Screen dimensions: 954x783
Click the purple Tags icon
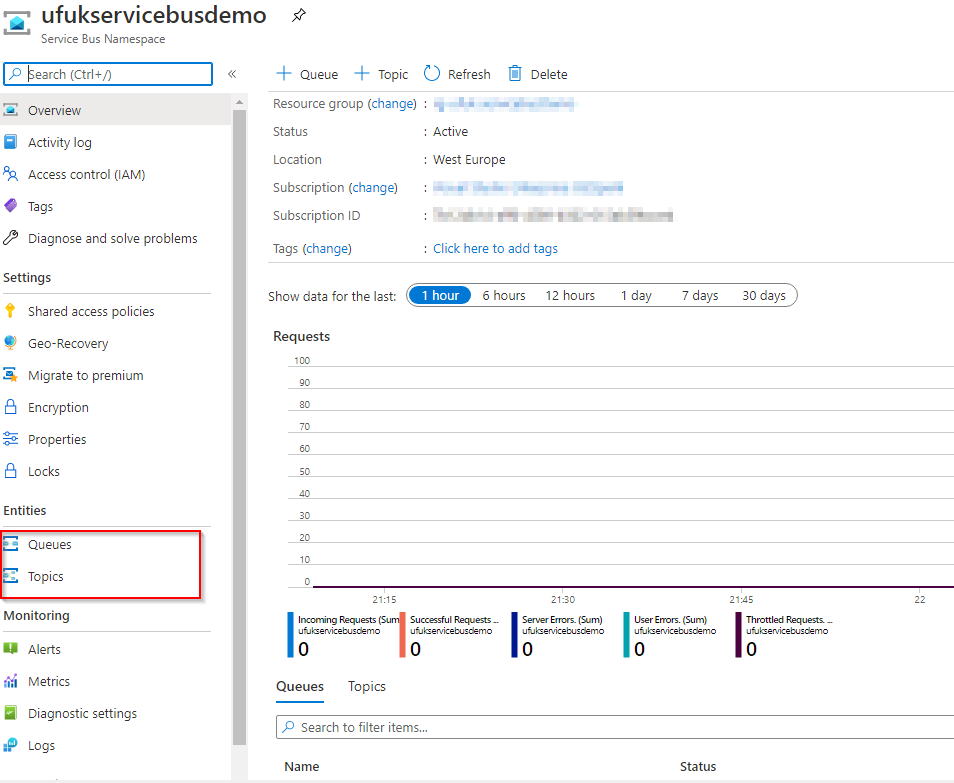coord(10,206)
